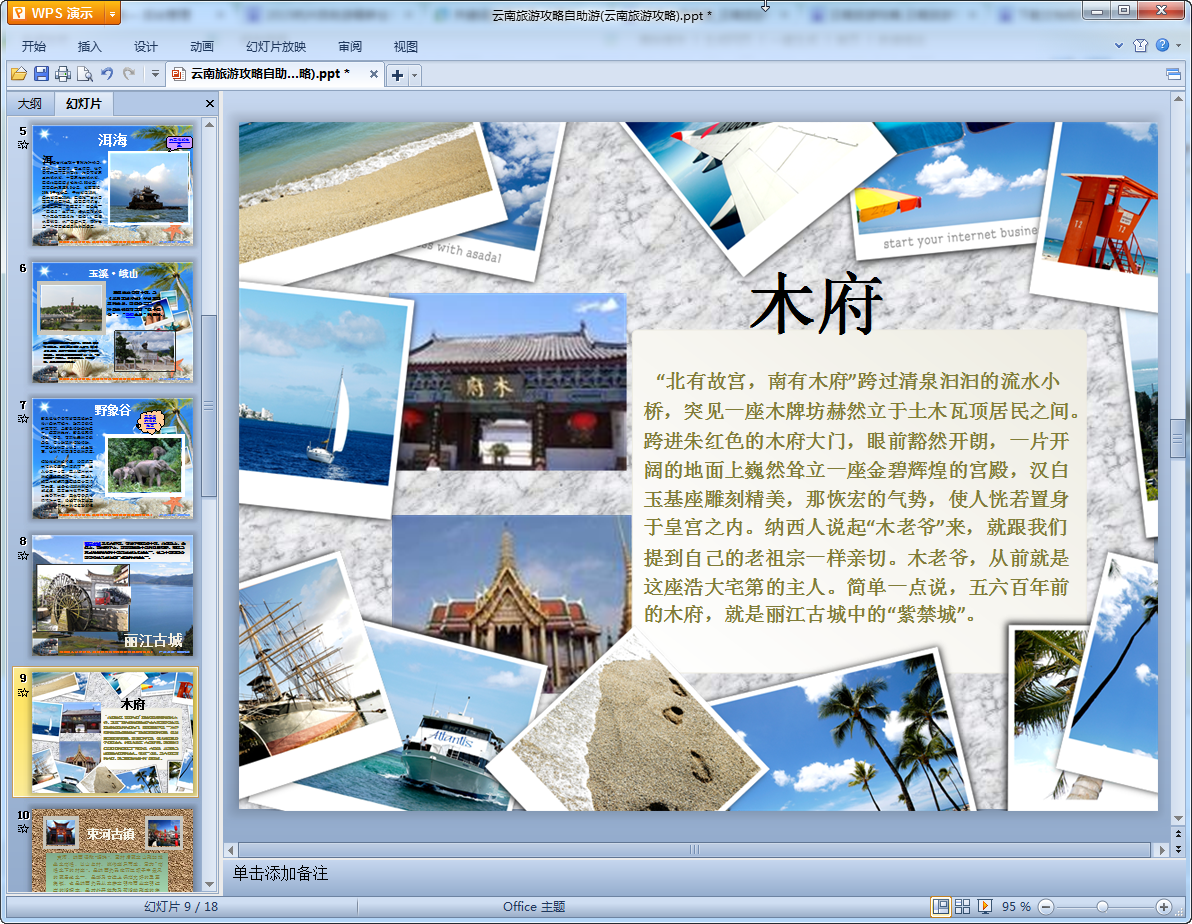This screenshot has height=924, width=1192.
Task: Click the zoom in plus button
Action: coord(1163,907)
